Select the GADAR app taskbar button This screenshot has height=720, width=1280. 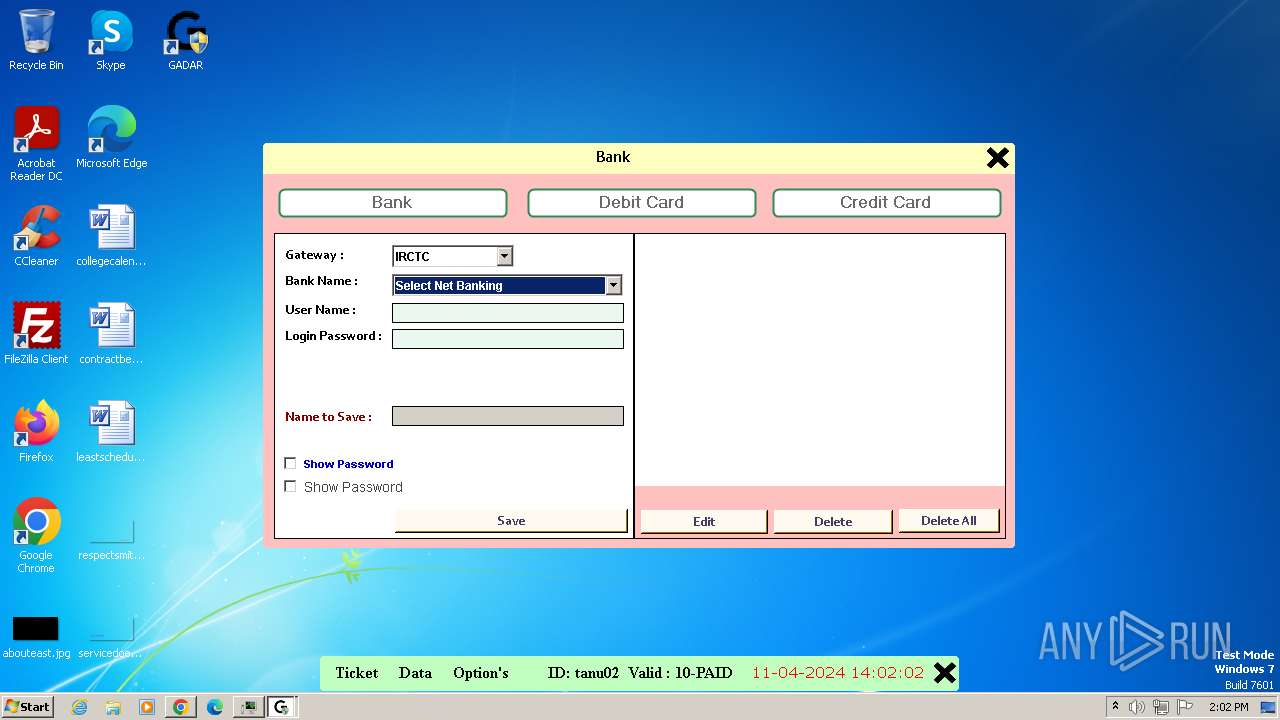tap(282, 707)
